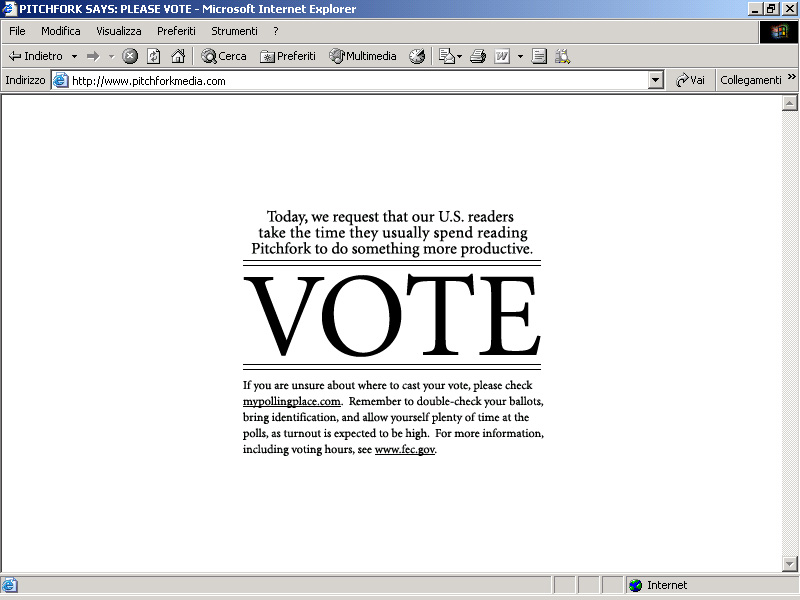Open the address bar dropdown list
The image size is (800, 600).
coord(656,80)
